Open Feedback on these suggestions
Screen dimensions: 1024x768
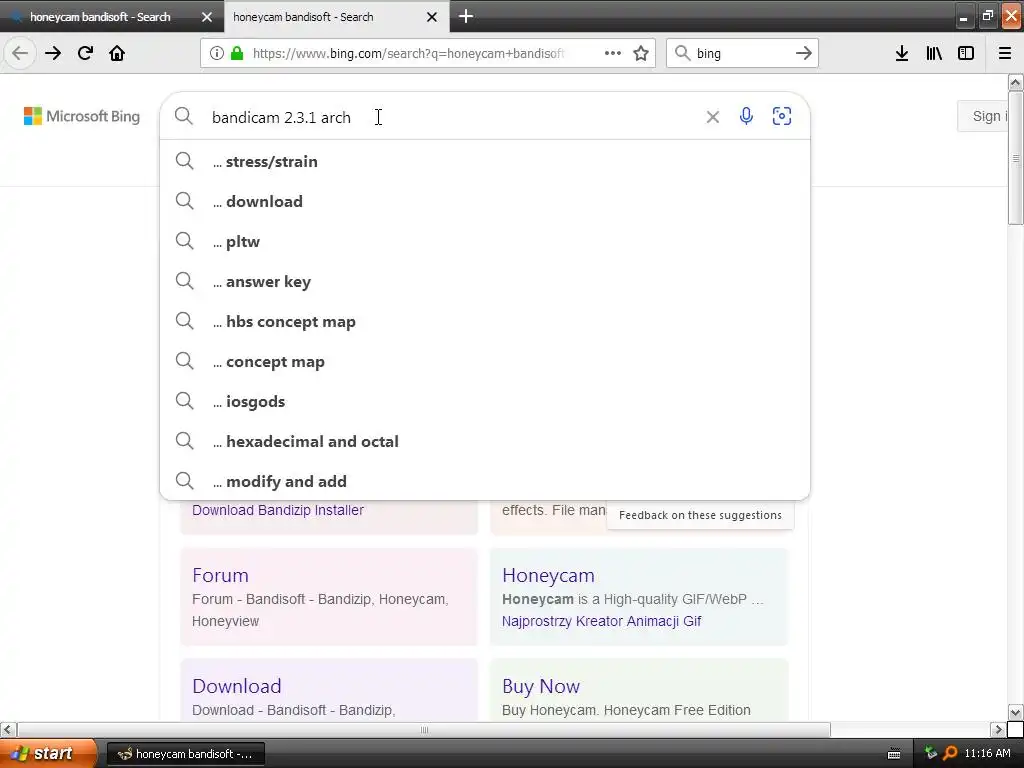pos(700,515)
